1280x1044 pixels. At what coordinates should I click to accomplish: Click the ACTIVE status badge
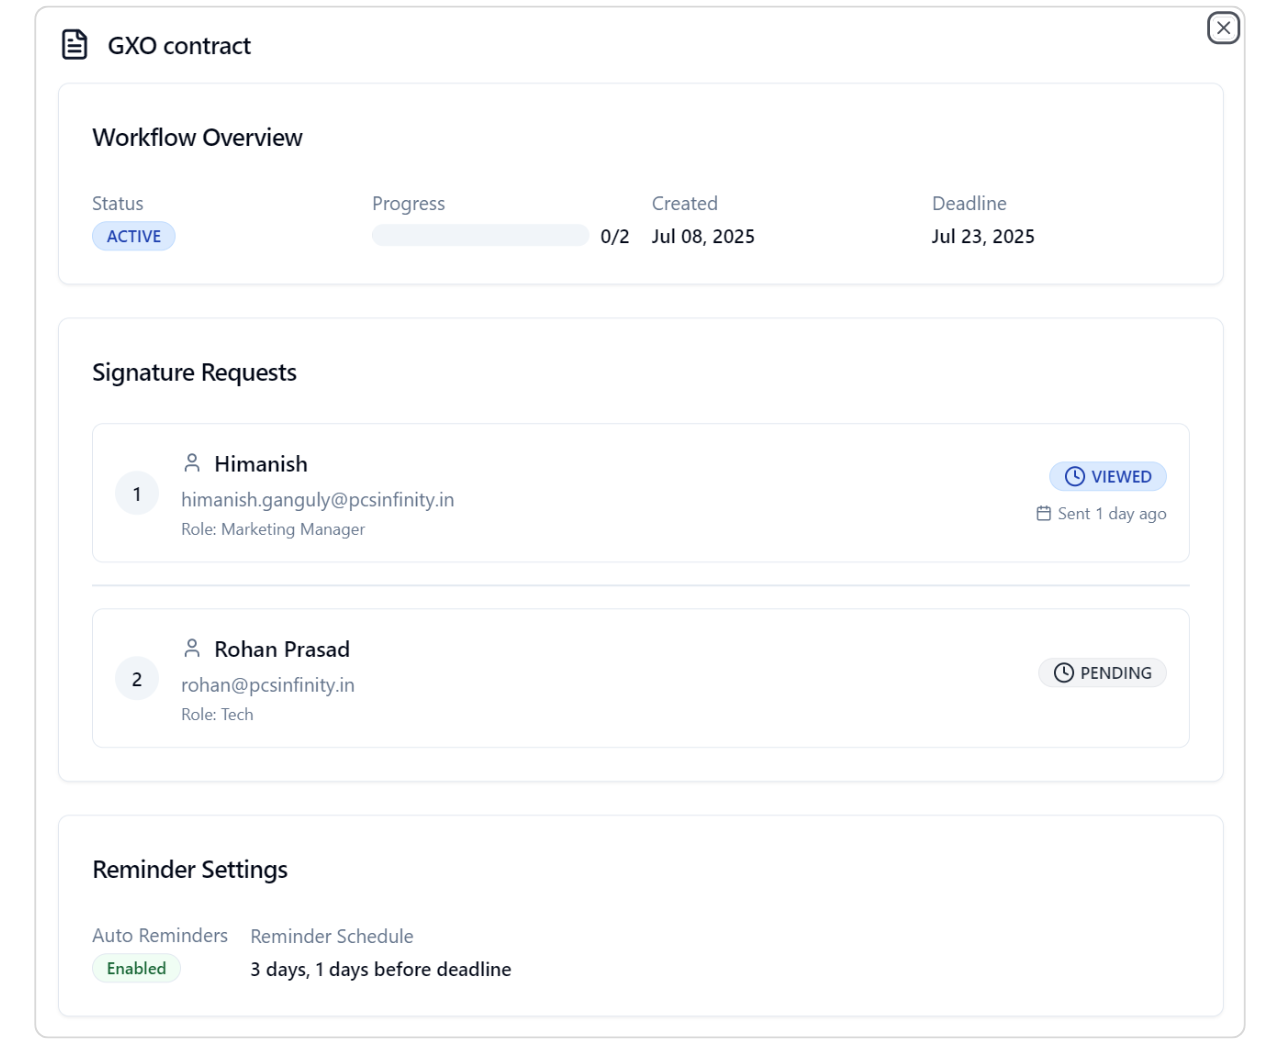coord(134,236)
